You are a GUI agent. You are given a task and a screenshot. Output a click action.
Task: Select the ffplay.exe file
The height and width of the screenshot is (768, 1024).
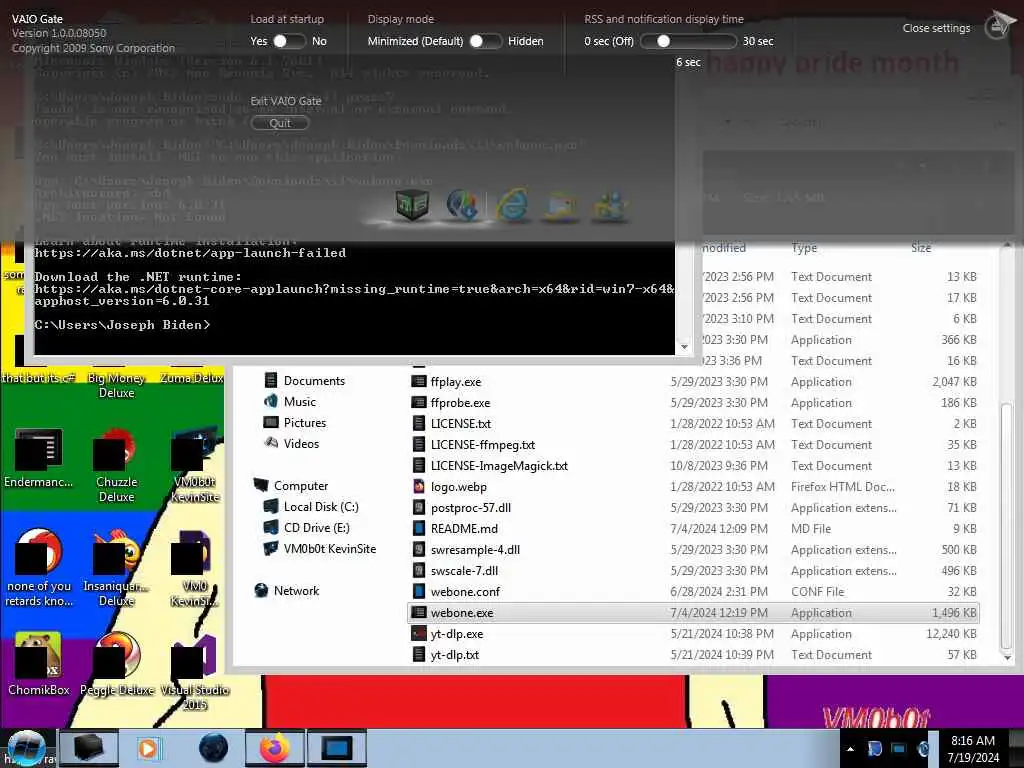click(456, 382)
